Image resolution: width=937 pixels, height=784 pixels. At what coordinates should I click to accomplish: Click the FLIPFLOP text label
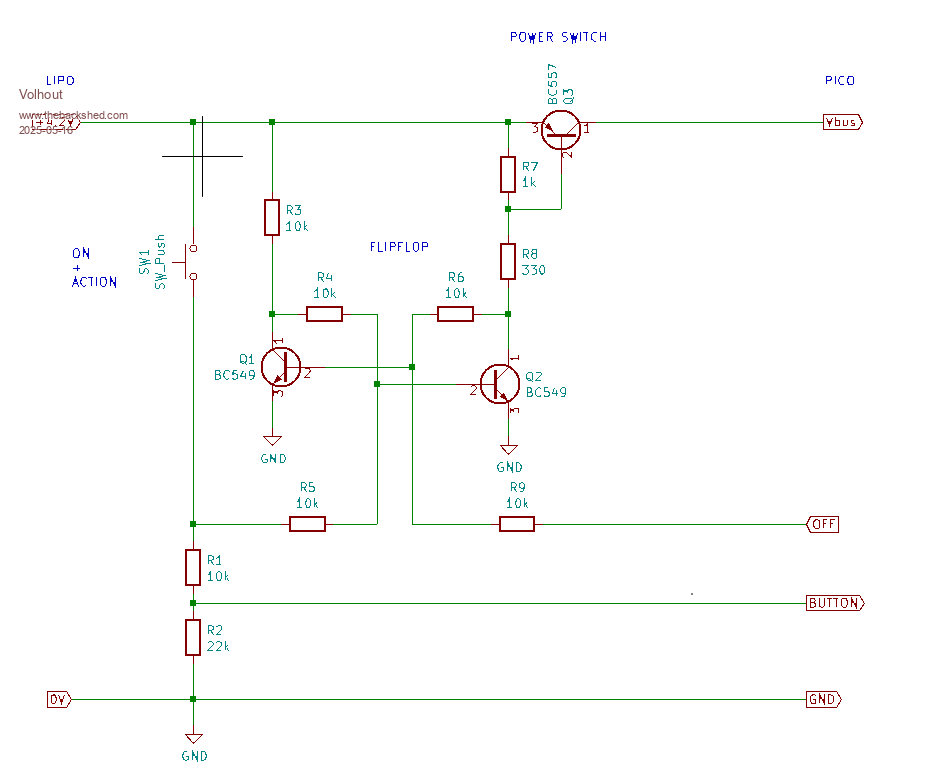click(x=399, y=246)
